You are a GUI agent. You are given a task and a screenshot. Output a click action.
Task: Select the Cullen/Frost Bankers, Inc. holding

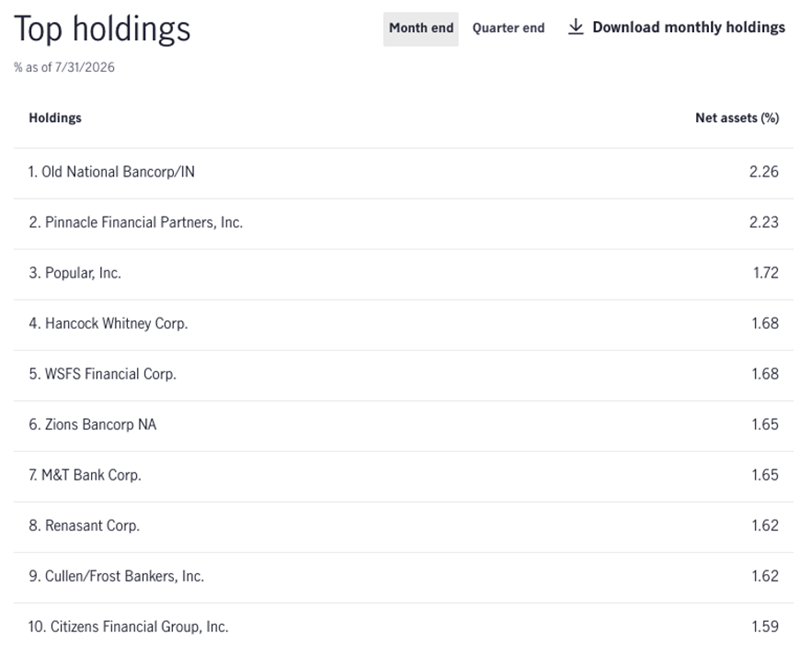pyautogui.click(x=116, y=576)
